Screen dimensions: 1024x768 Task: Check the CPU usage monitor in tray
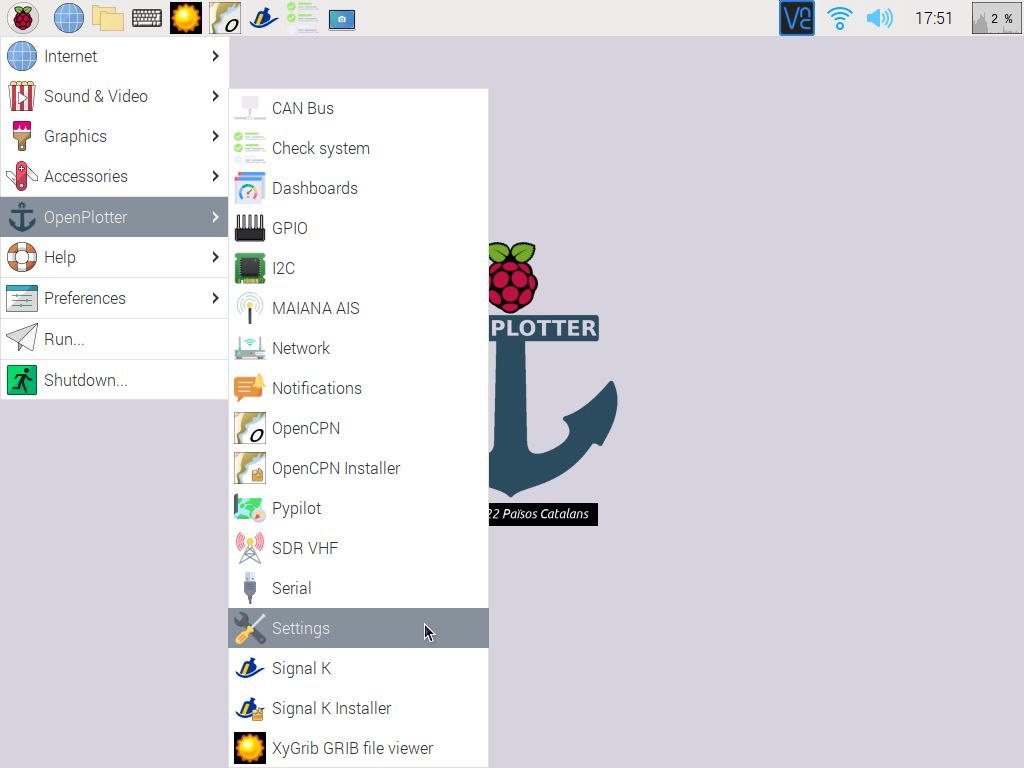tap(996, 17)
